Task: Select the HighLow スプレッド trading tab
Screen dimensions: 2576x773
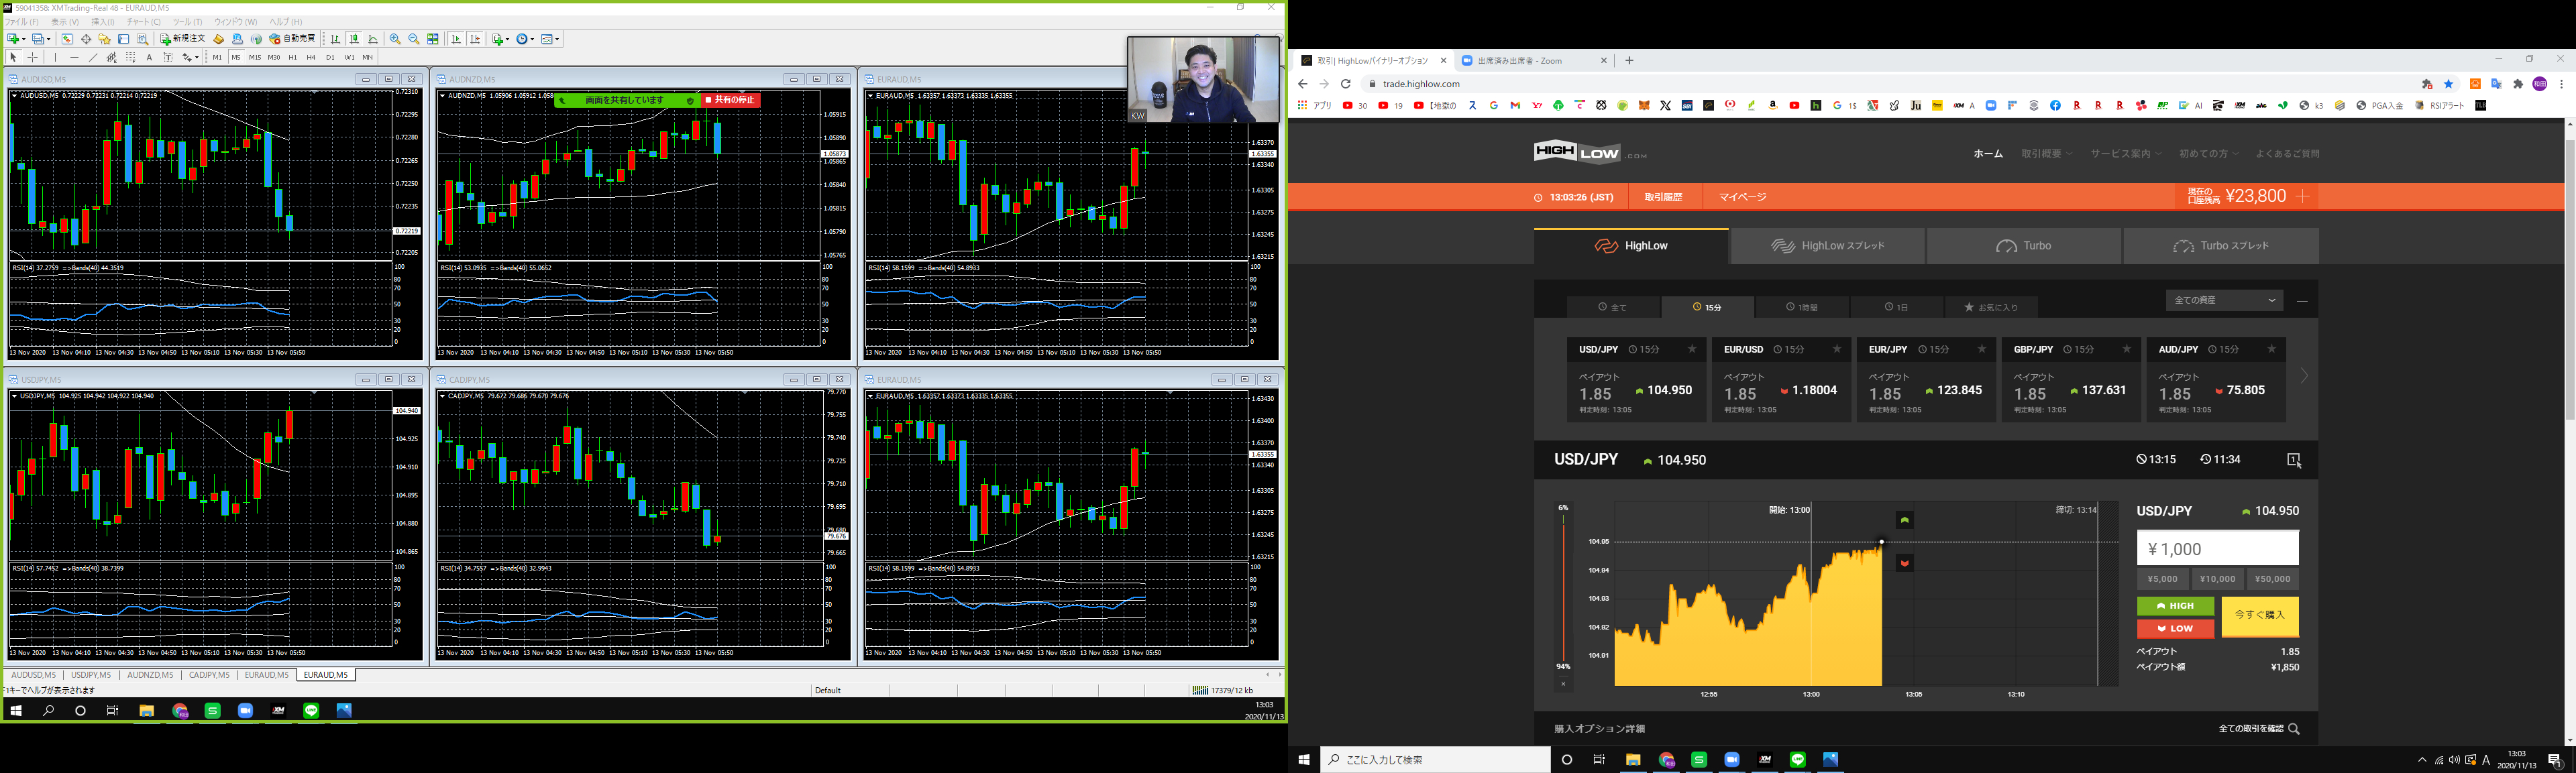Action: tap(1827, 246)
